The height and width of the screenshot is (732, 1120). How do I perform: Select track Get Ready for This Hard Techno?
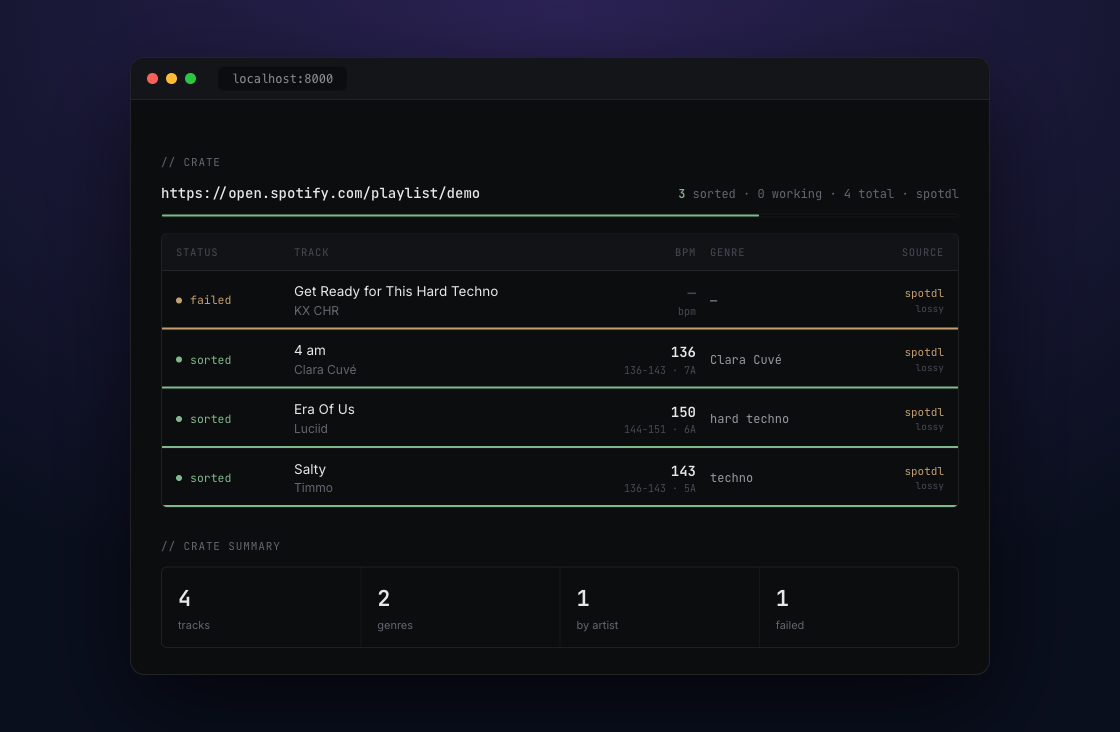396,291
